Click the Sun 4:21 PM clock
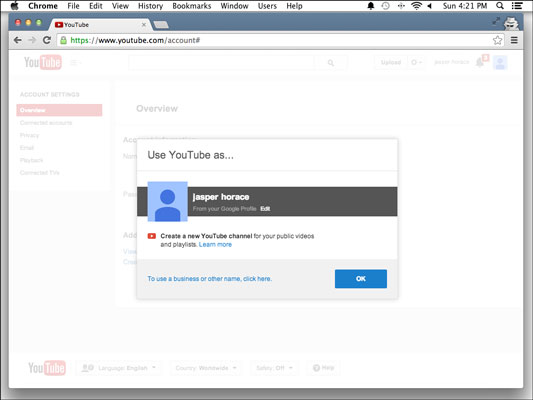Screen dimensions: 533x400 coord(465,6)
